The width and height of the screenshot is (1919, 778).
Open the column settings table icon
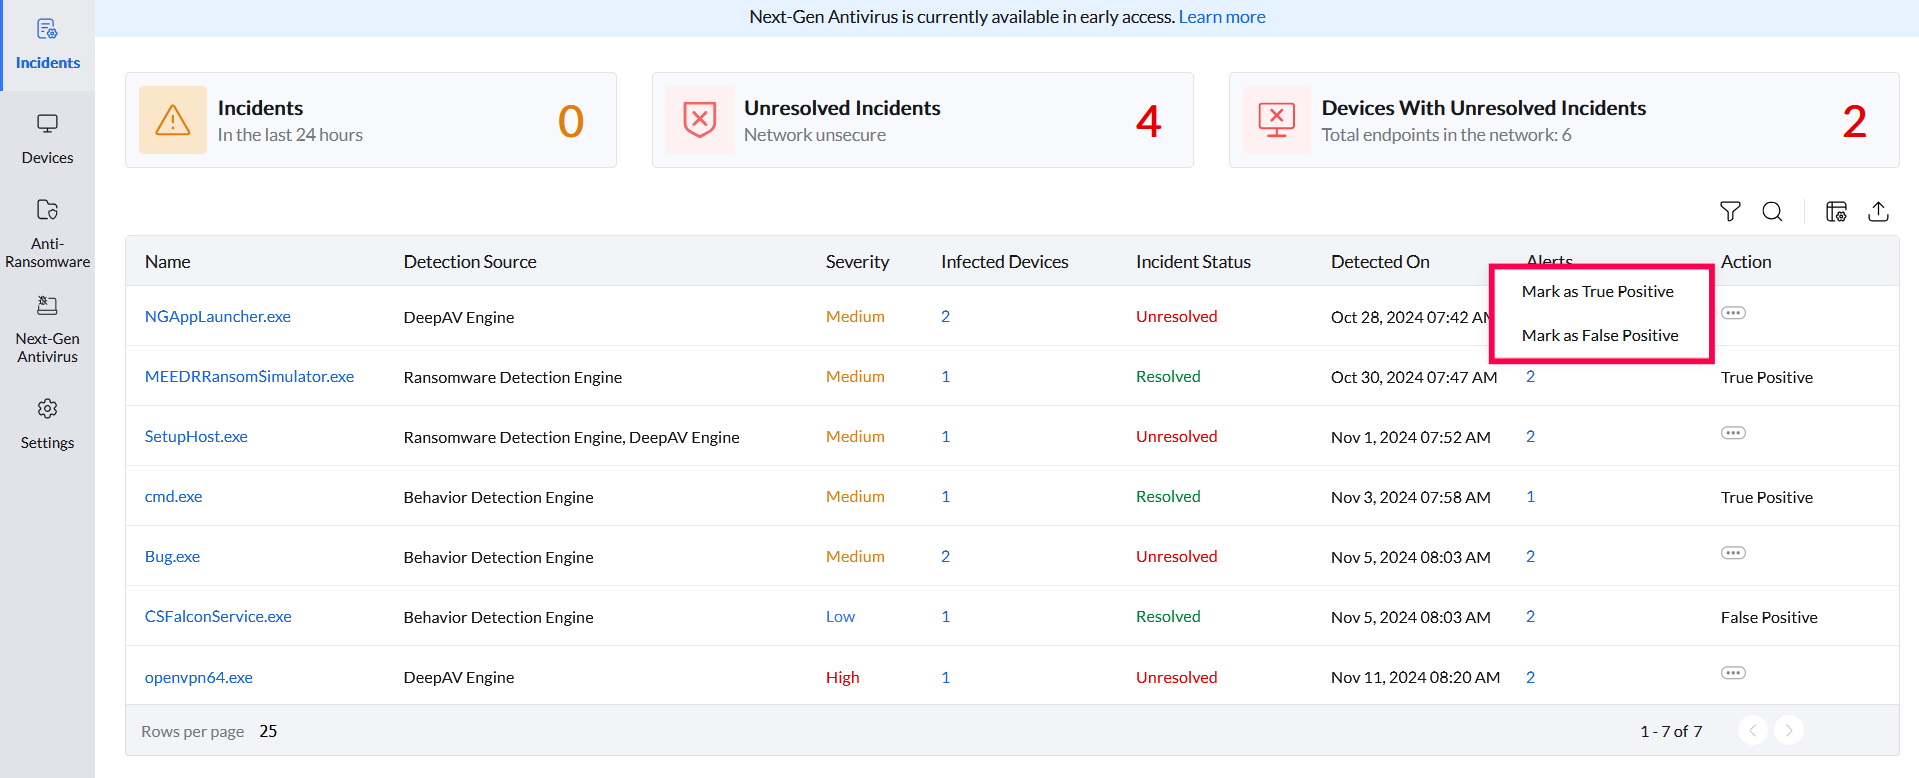tap(1836, 211)
